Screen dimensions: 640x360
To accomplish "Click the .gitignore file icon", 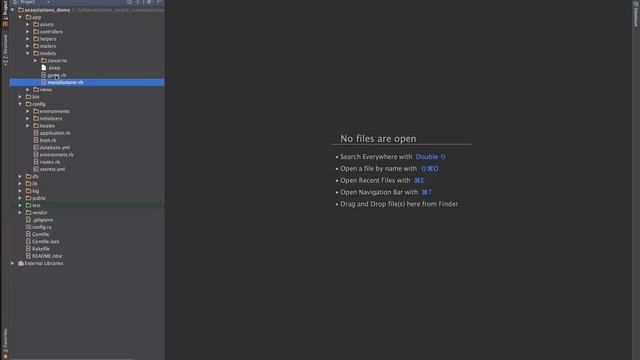I will [x=28, y=220].
